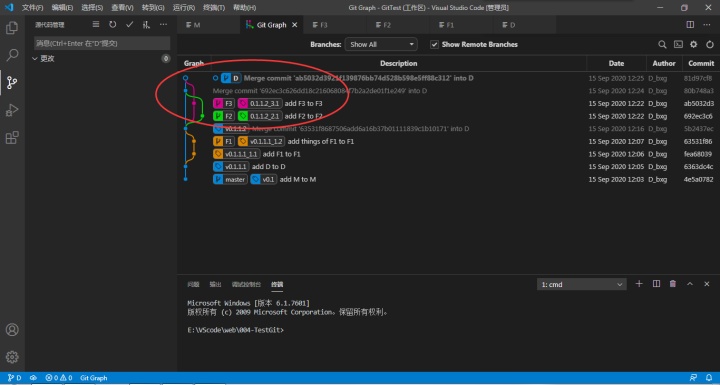Refresh the source control panel
The width and height of the screenshot is (720, 385).
pyautogui.click(x=112, y=24)
